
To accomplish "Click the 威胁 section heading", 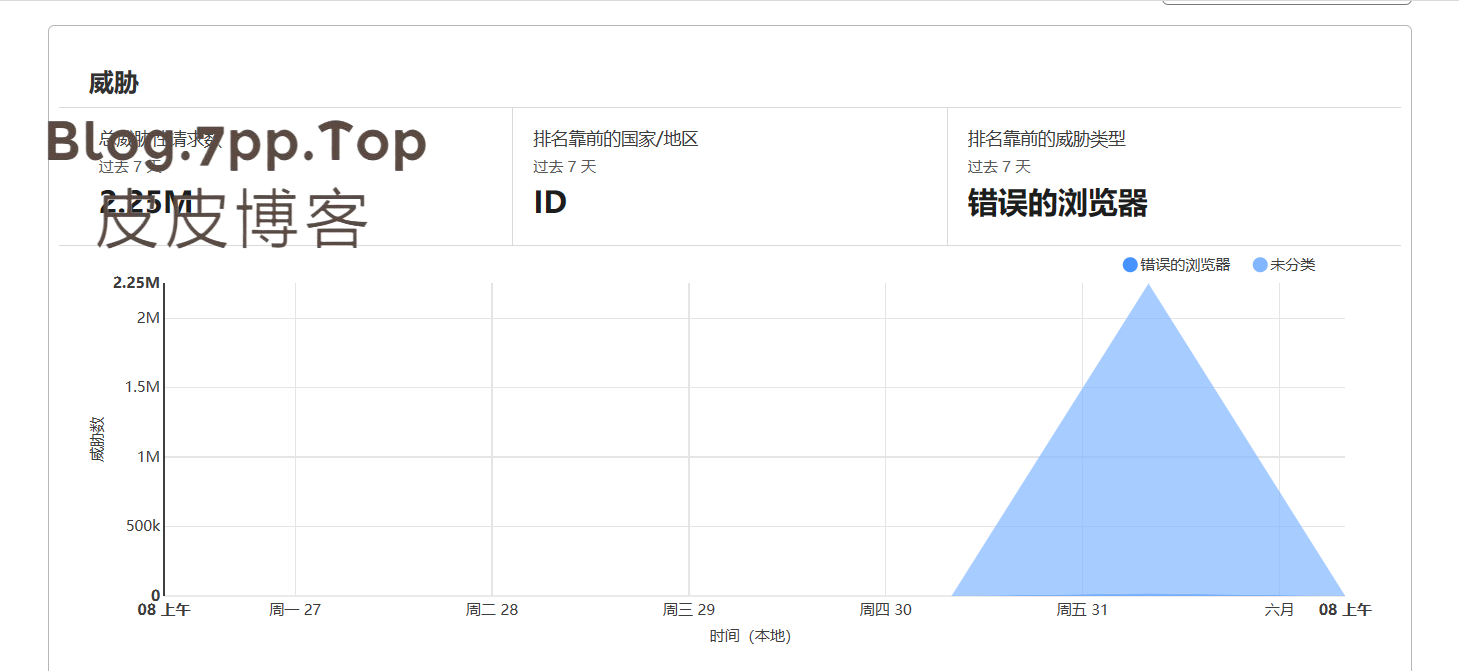I will [x=113, y=84].
